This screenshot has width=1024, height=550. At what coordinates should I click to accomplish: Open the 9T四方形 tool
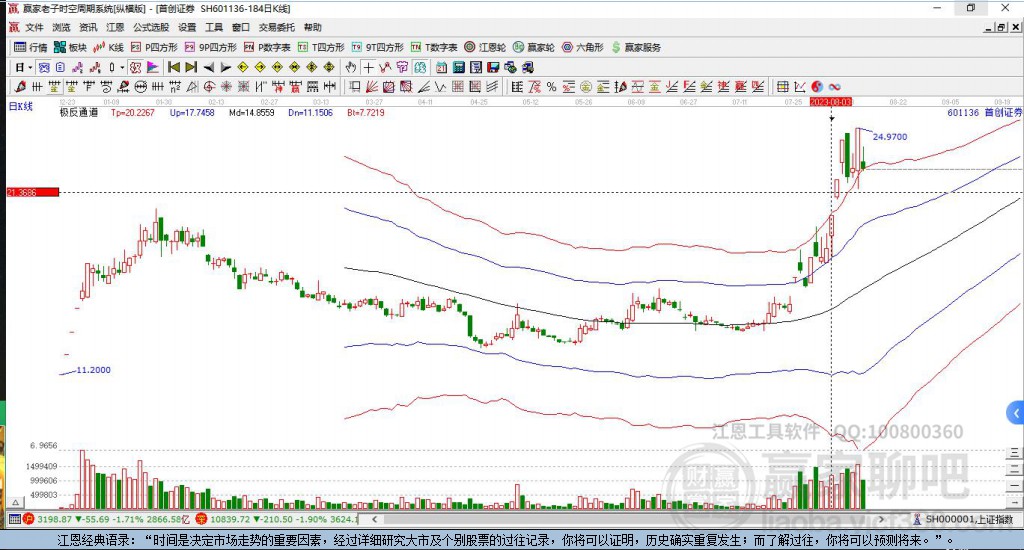tap(377, 47)
